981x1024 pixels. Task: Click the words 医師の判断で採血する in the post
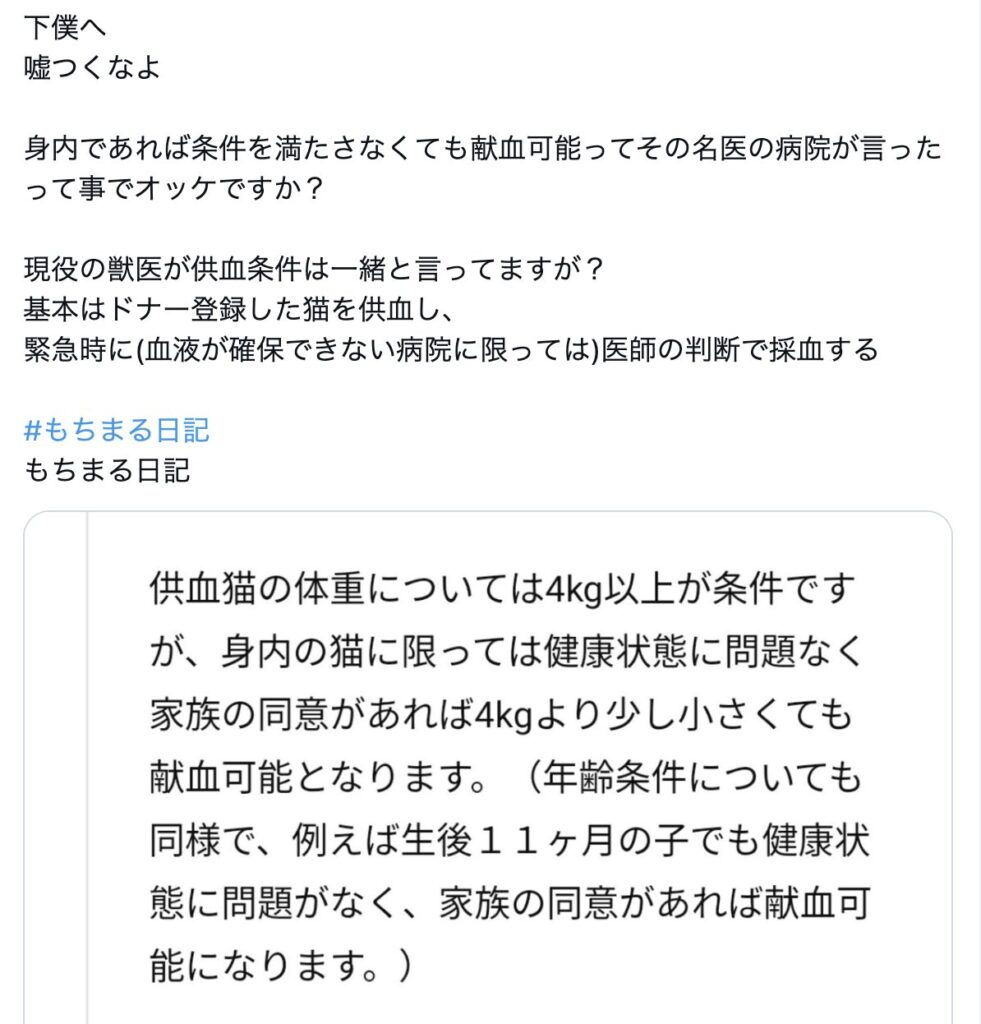tap(739, 349)
